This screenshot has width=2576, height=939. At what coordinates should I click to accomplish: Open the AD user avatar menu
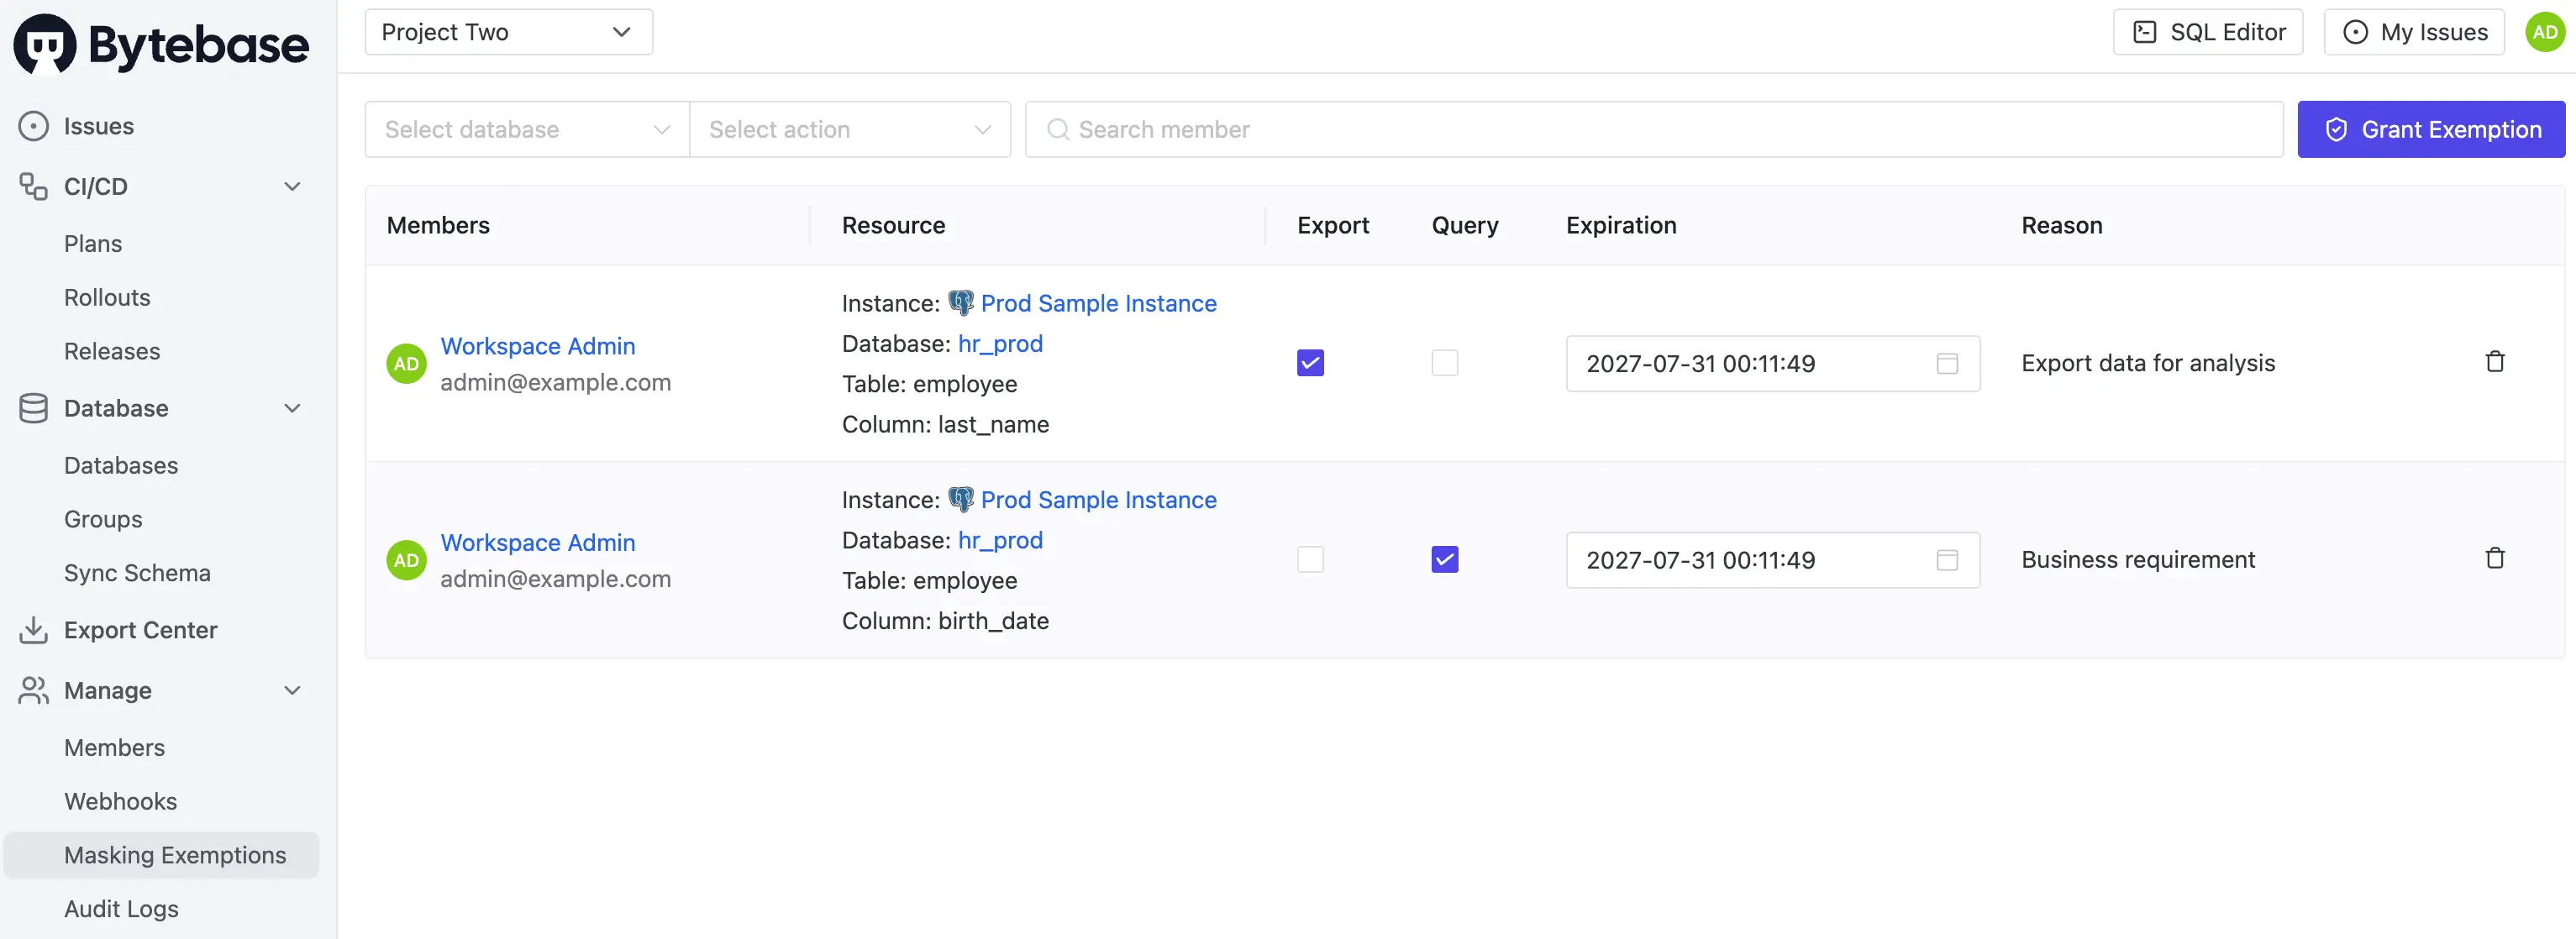tap(2544, 32)
